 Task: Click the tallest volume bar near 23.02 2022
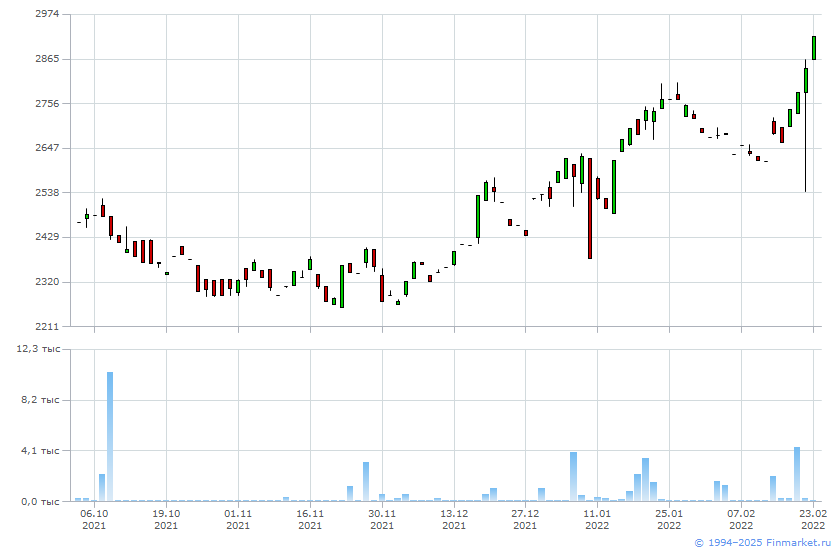[x=797, y=474]
